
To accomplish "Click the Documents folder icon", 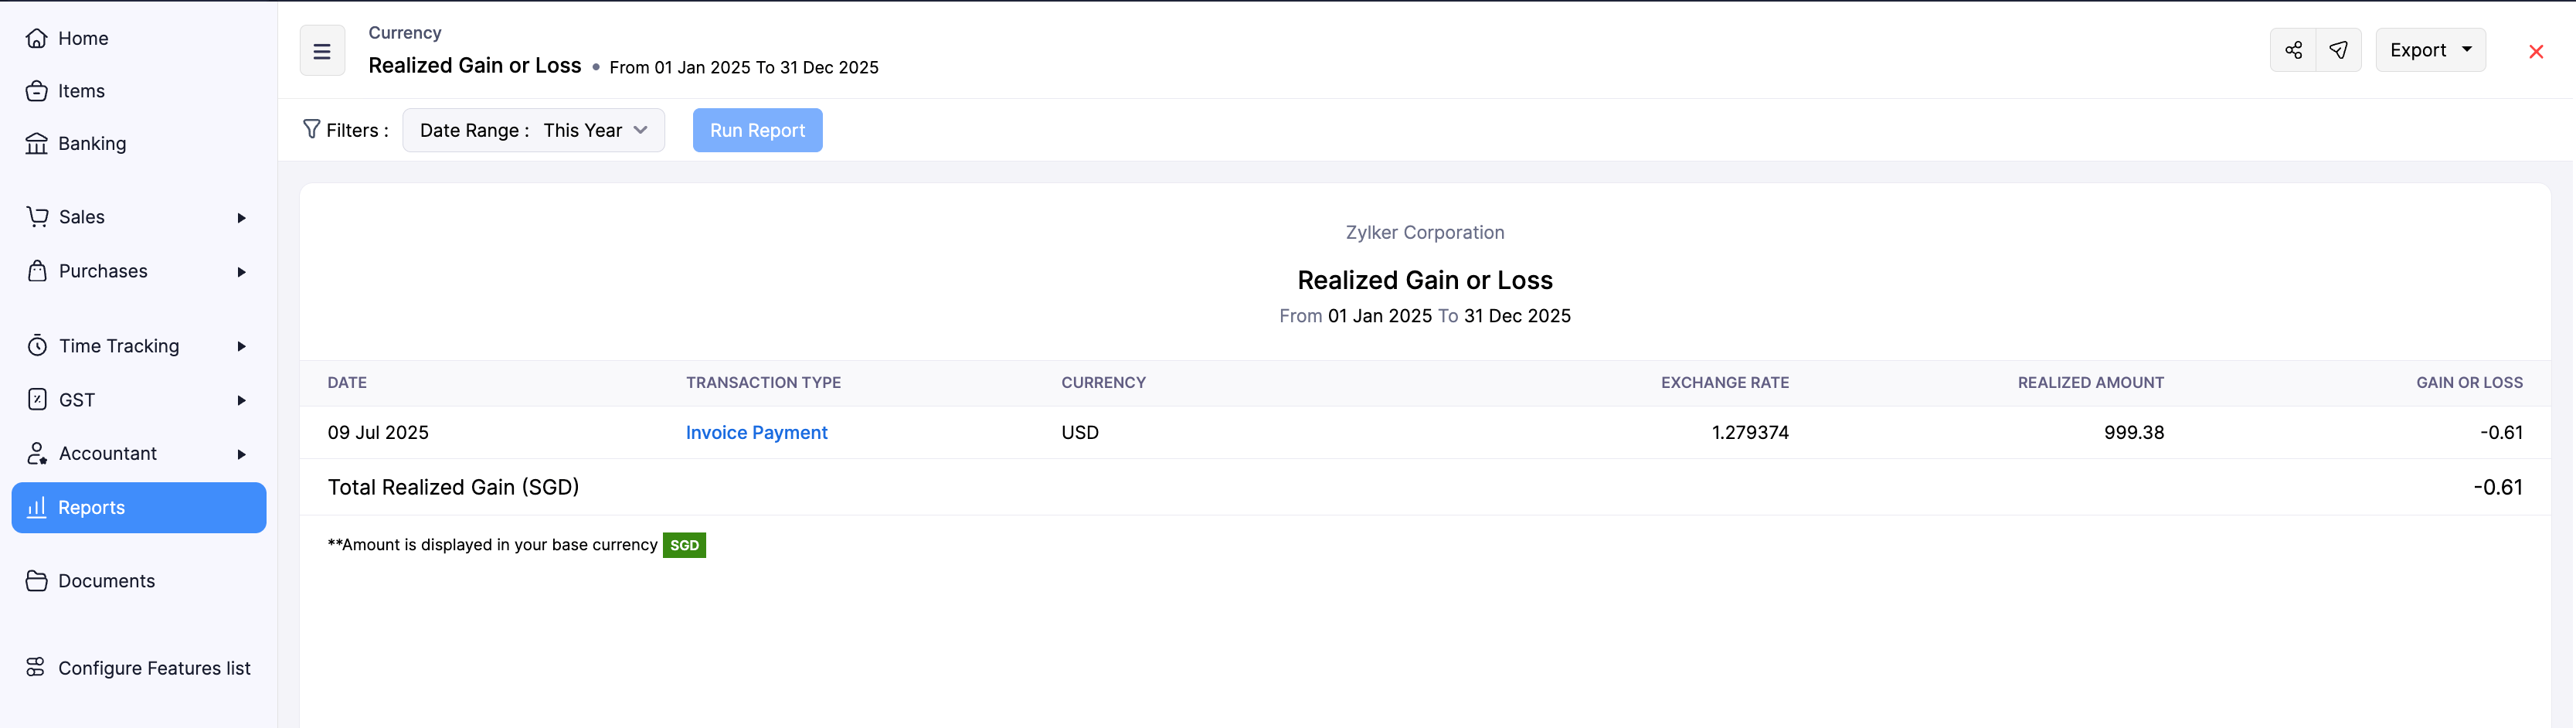I will click(x=37, y=581).
